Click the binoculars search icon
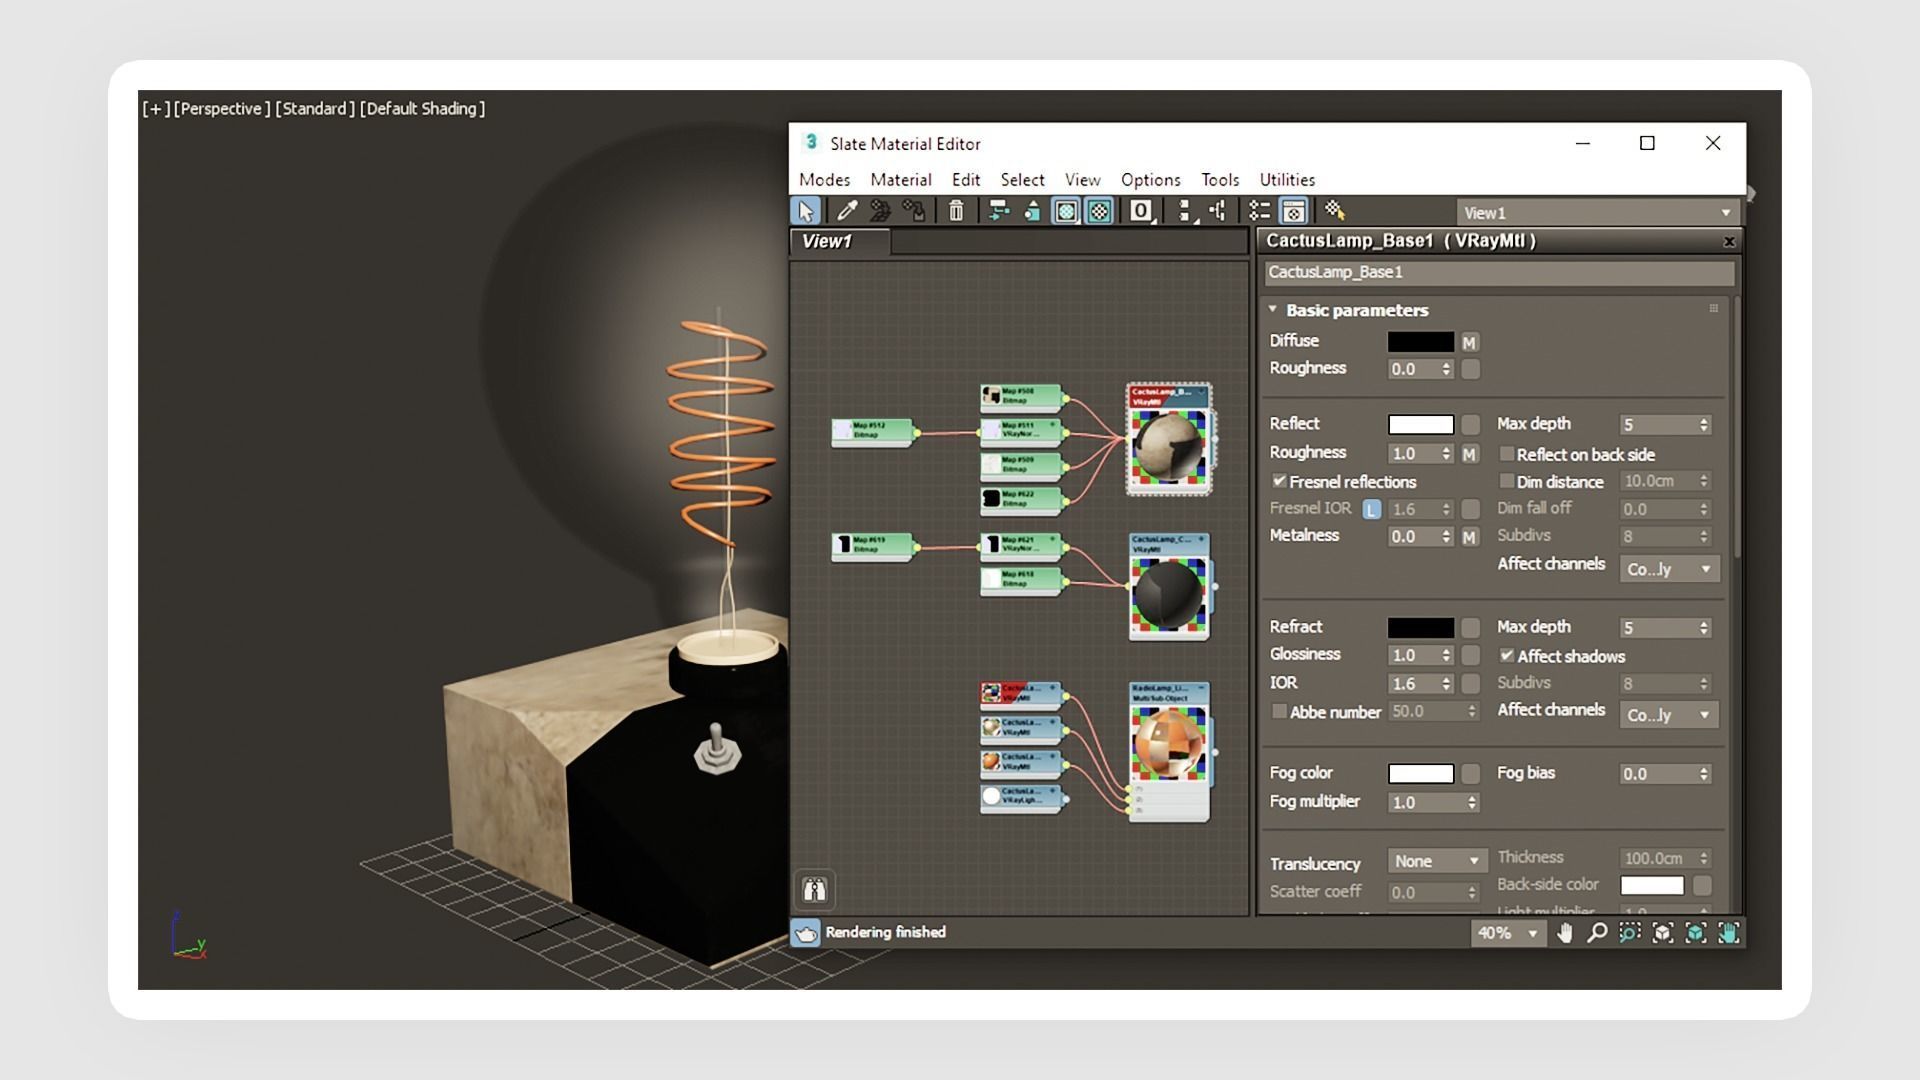 (814, 889)
